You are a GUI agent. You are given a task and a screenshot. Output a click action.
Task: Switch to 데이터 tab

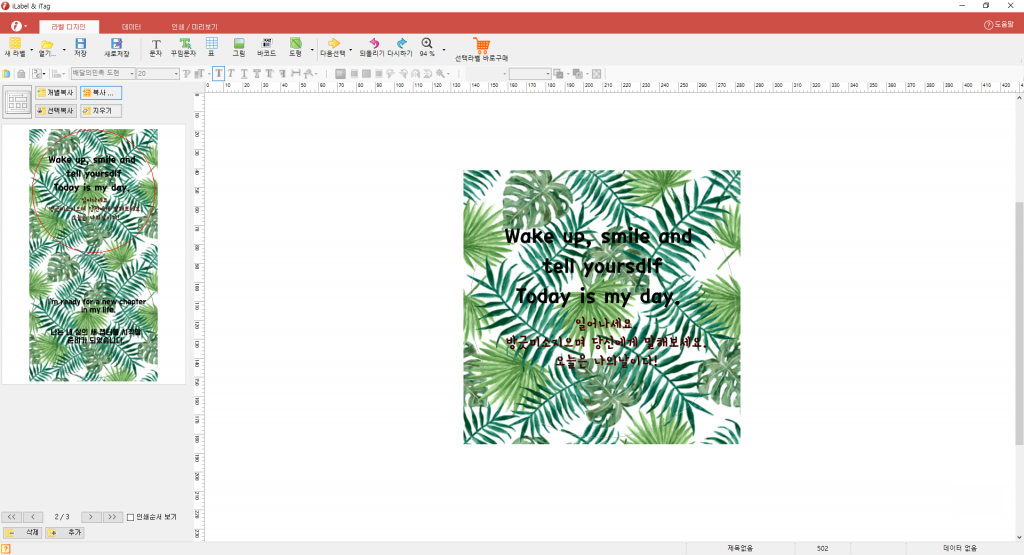(131, 27)
